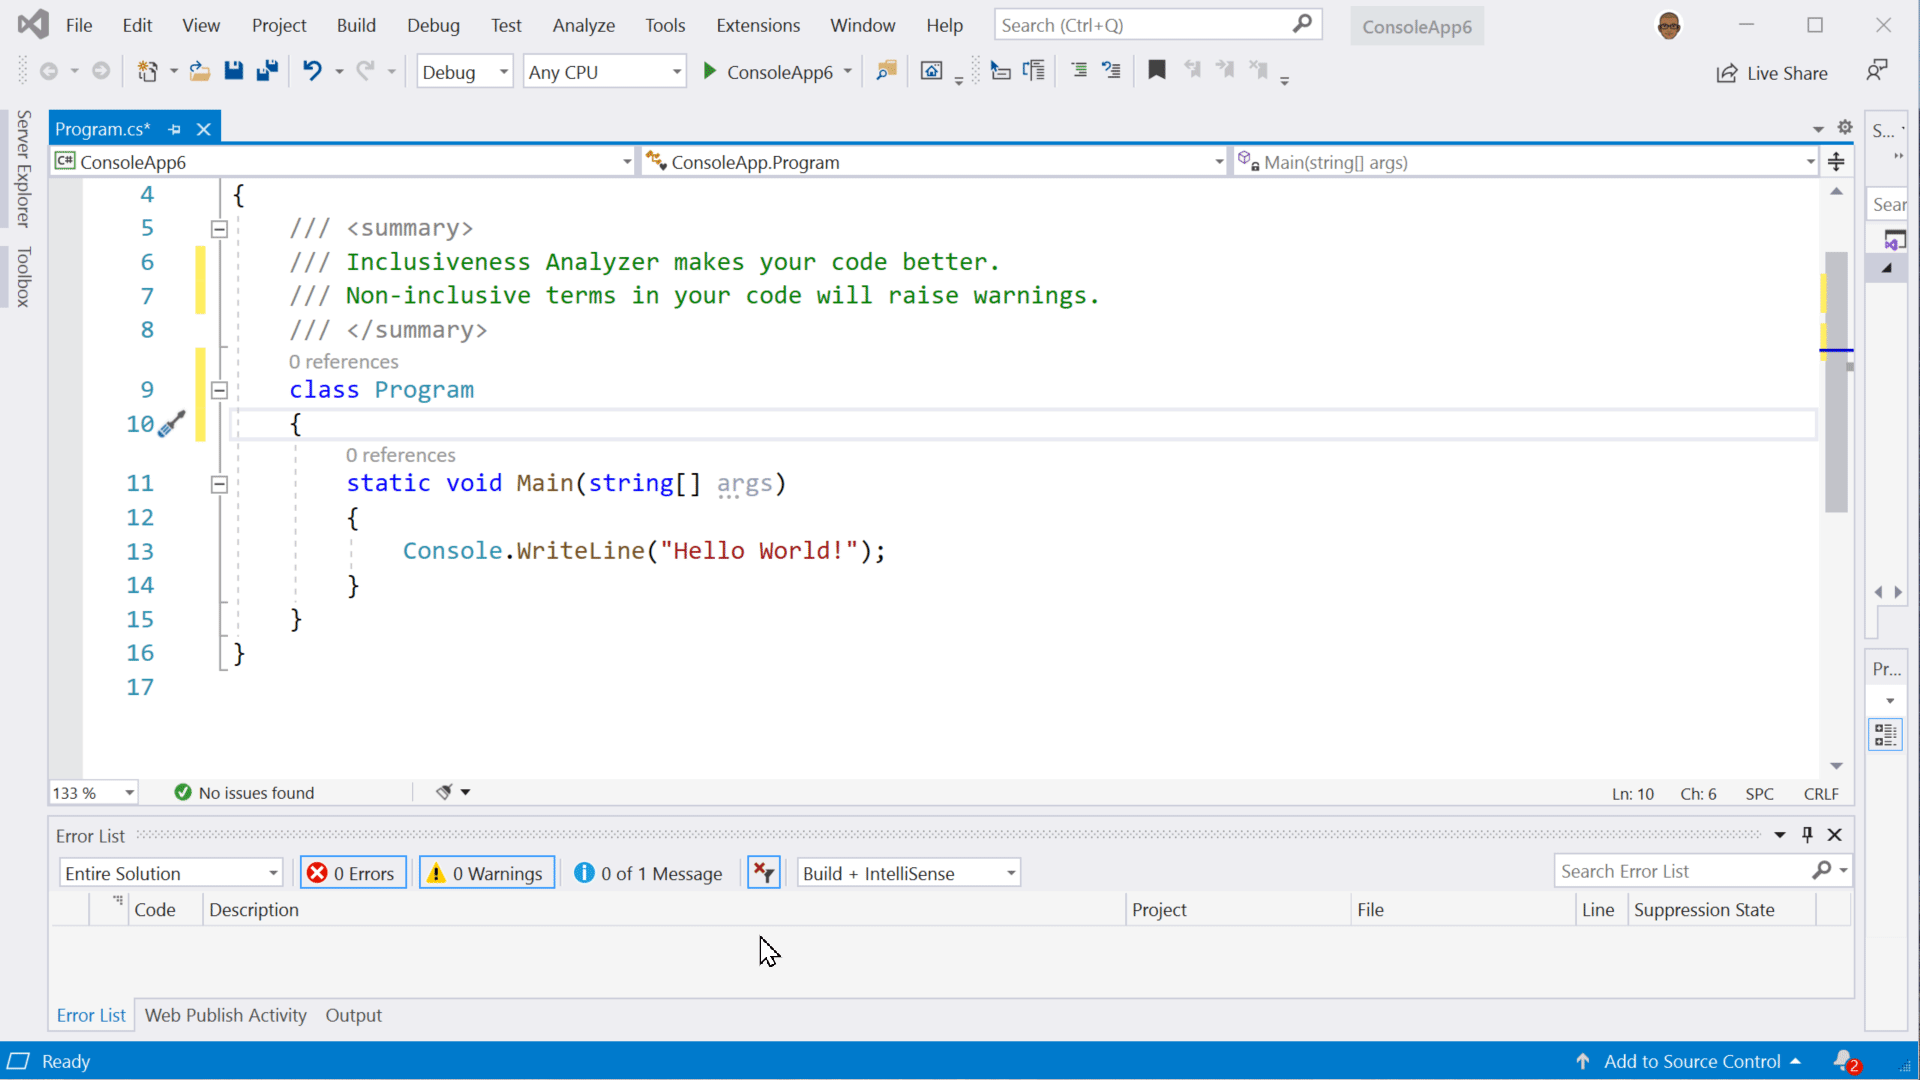Viewport: 1920px width, 1080px height.
Task: Open the Error List filter icon
Action: coord(764,872)
